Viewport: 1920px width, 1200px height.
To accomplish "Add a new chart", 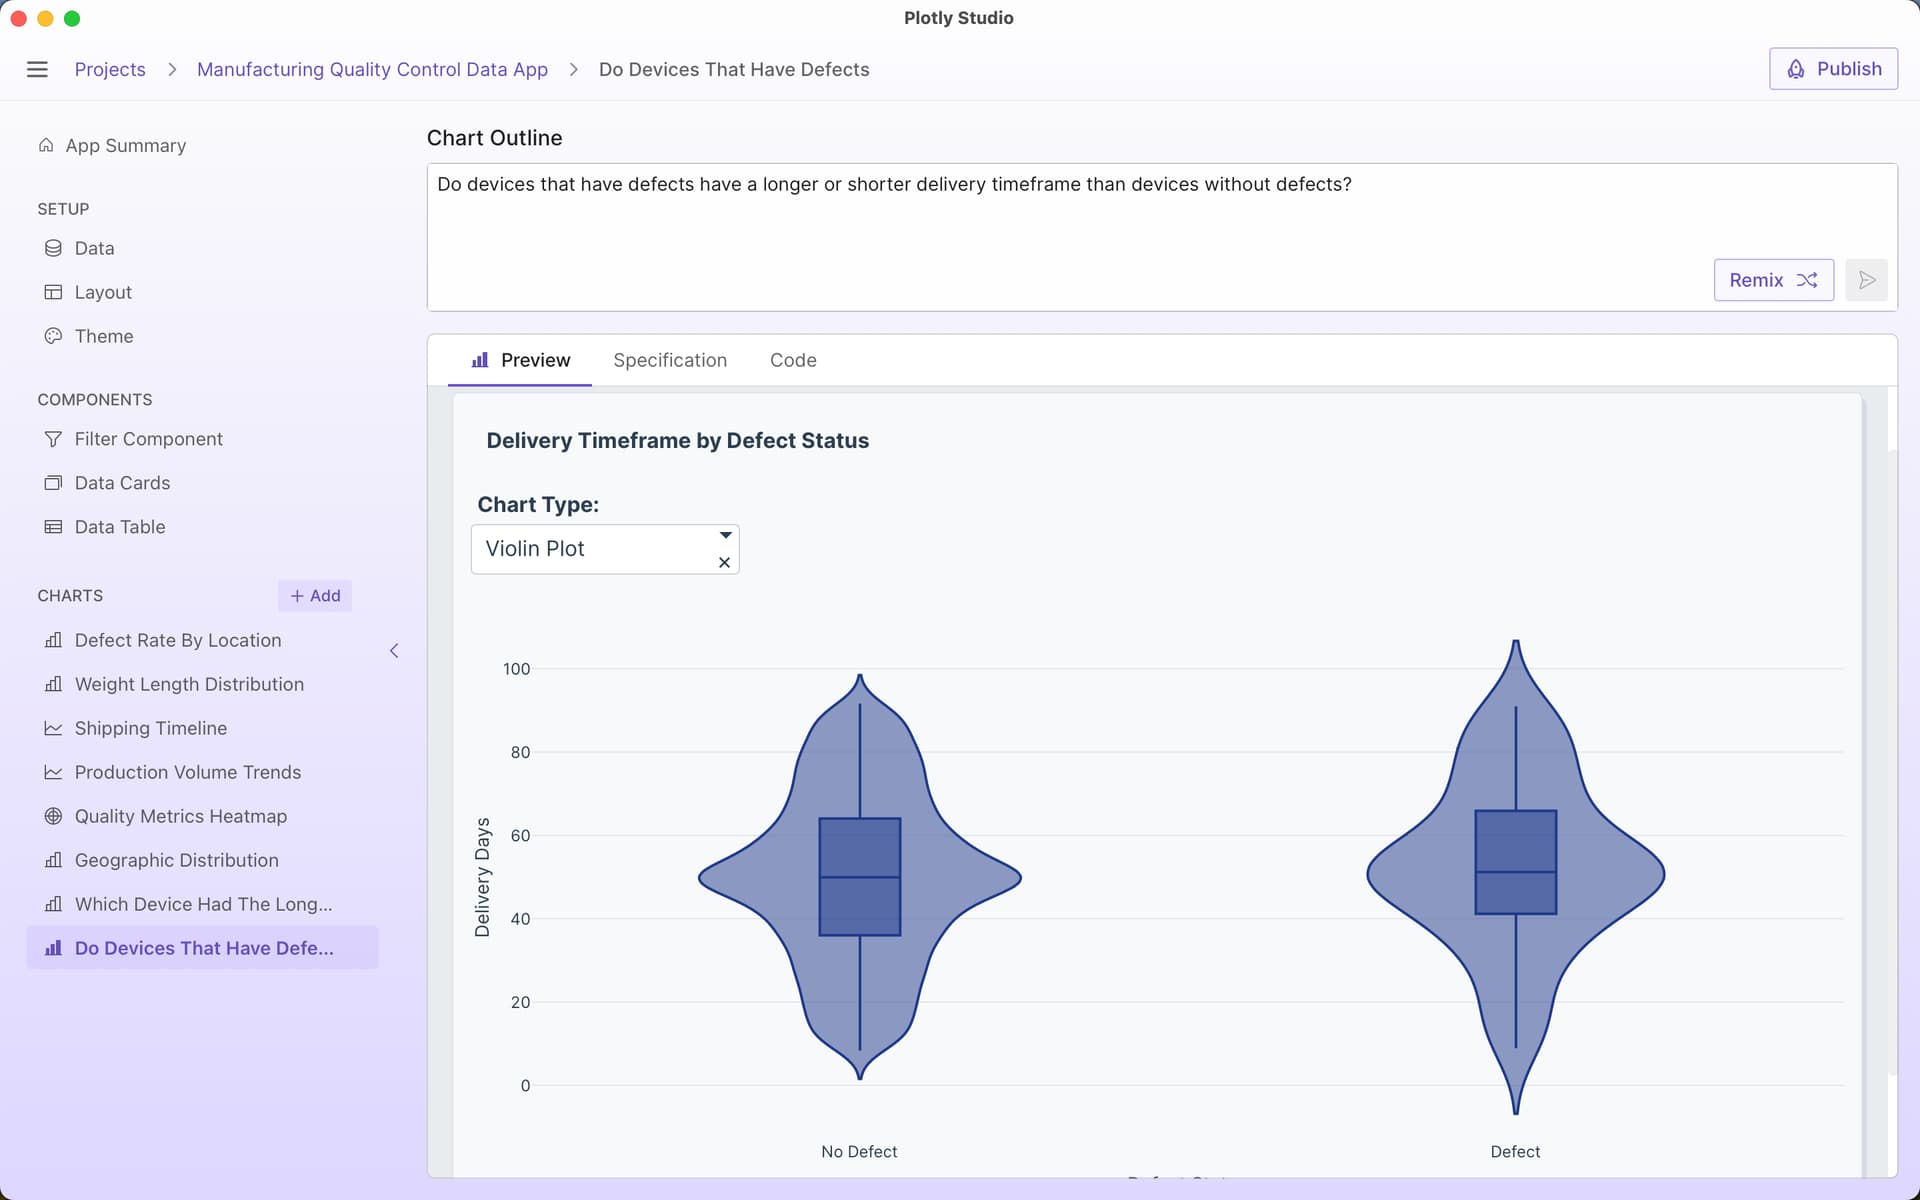I will (315, 596).
